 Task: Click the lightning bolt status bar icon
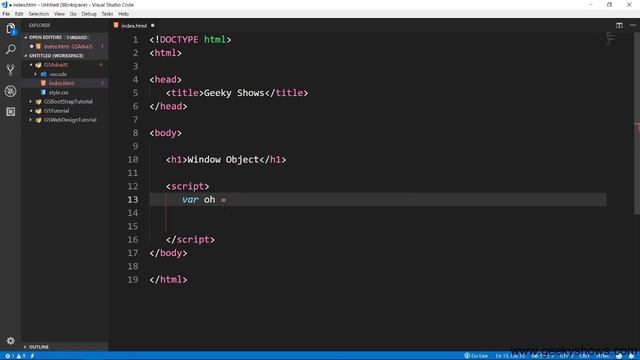(x=32, y=356)
